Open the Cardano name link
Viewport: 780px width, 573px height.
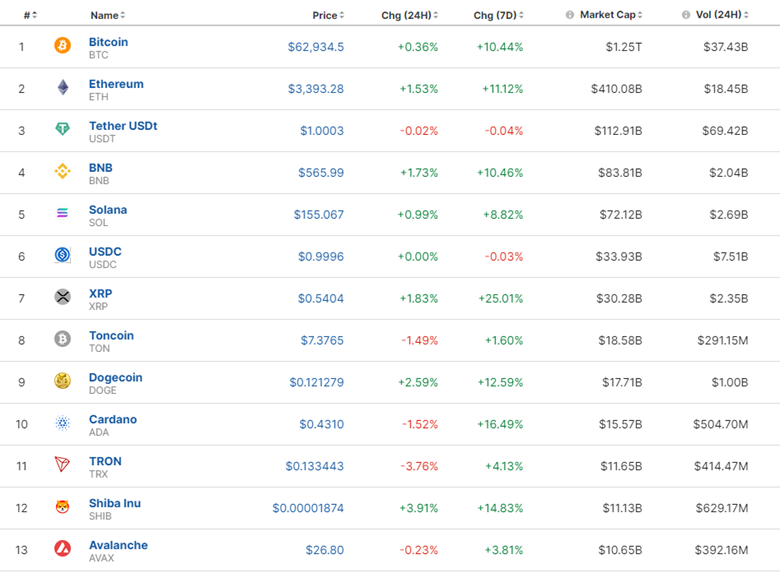click(113, 419)
